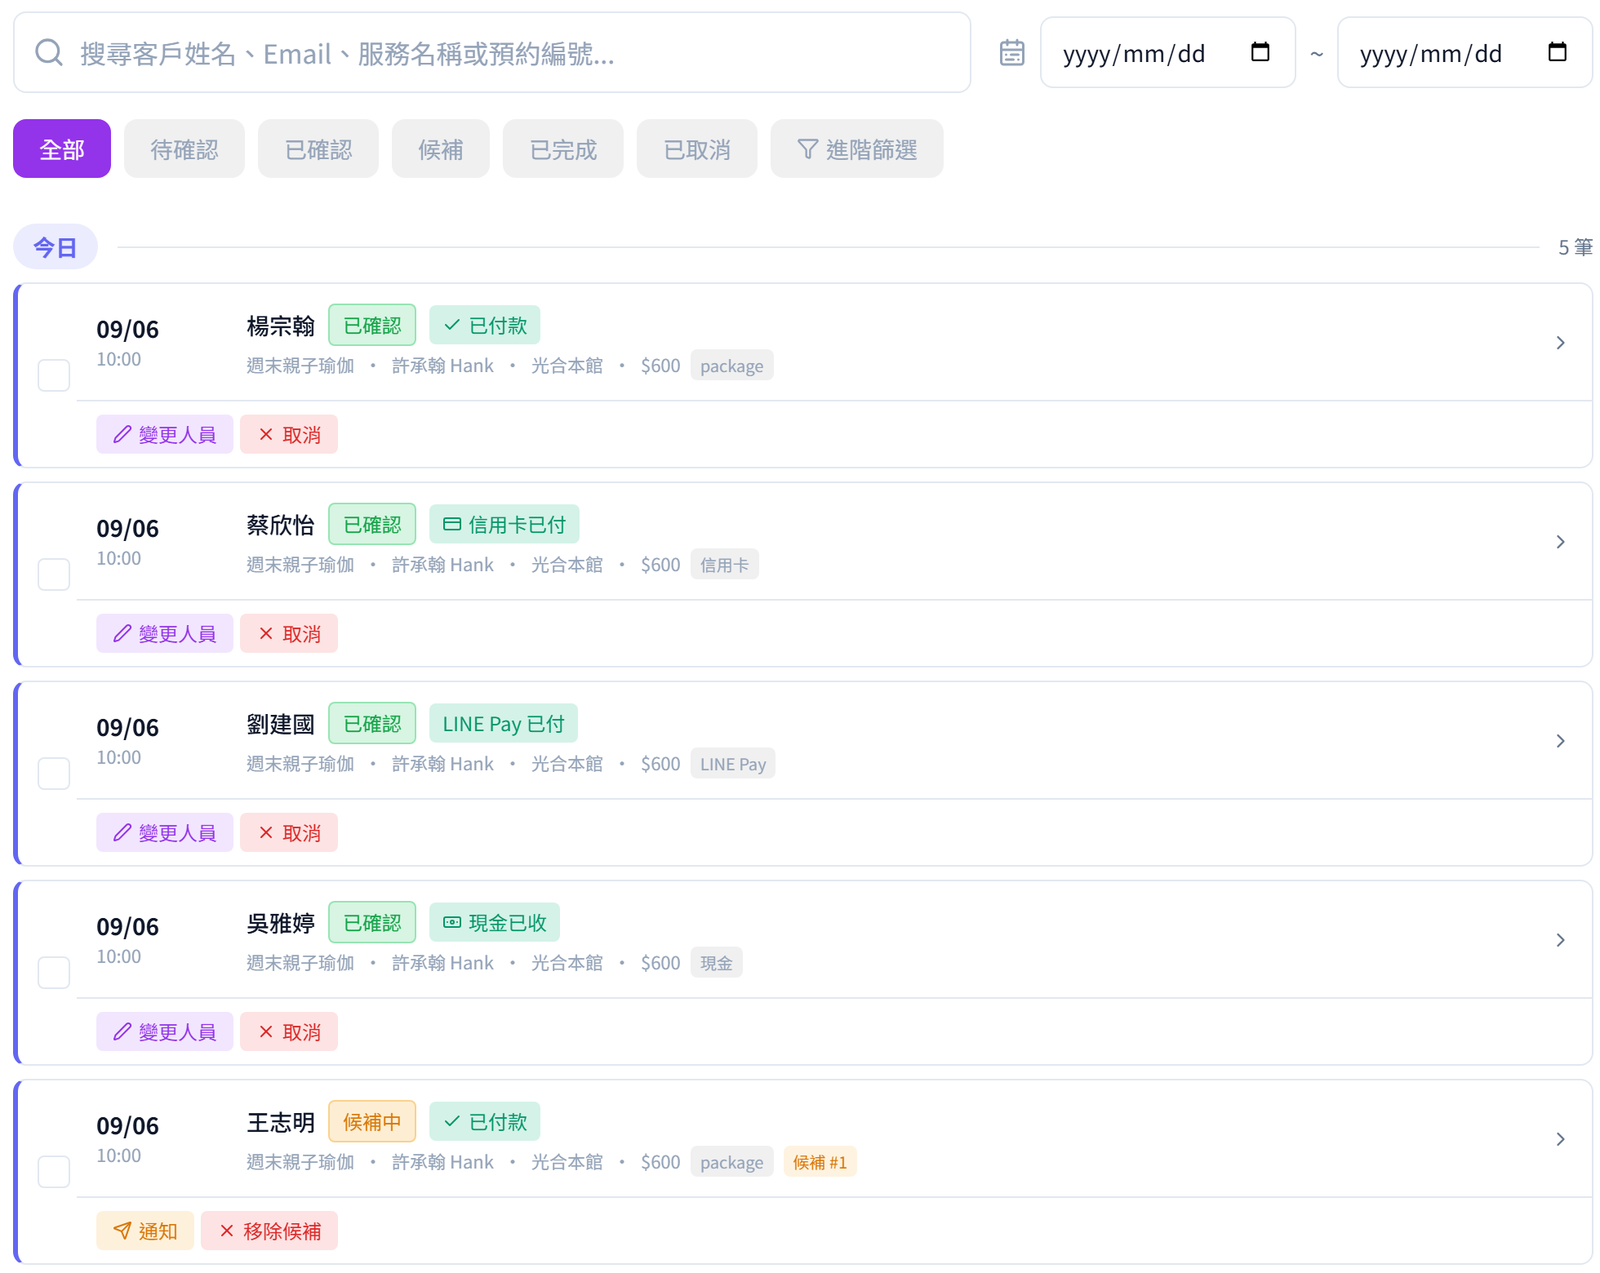Screen dimensions: 1600x1273
Task: Click credit card icon in 信用卡已付 badge
Action: 452,524
